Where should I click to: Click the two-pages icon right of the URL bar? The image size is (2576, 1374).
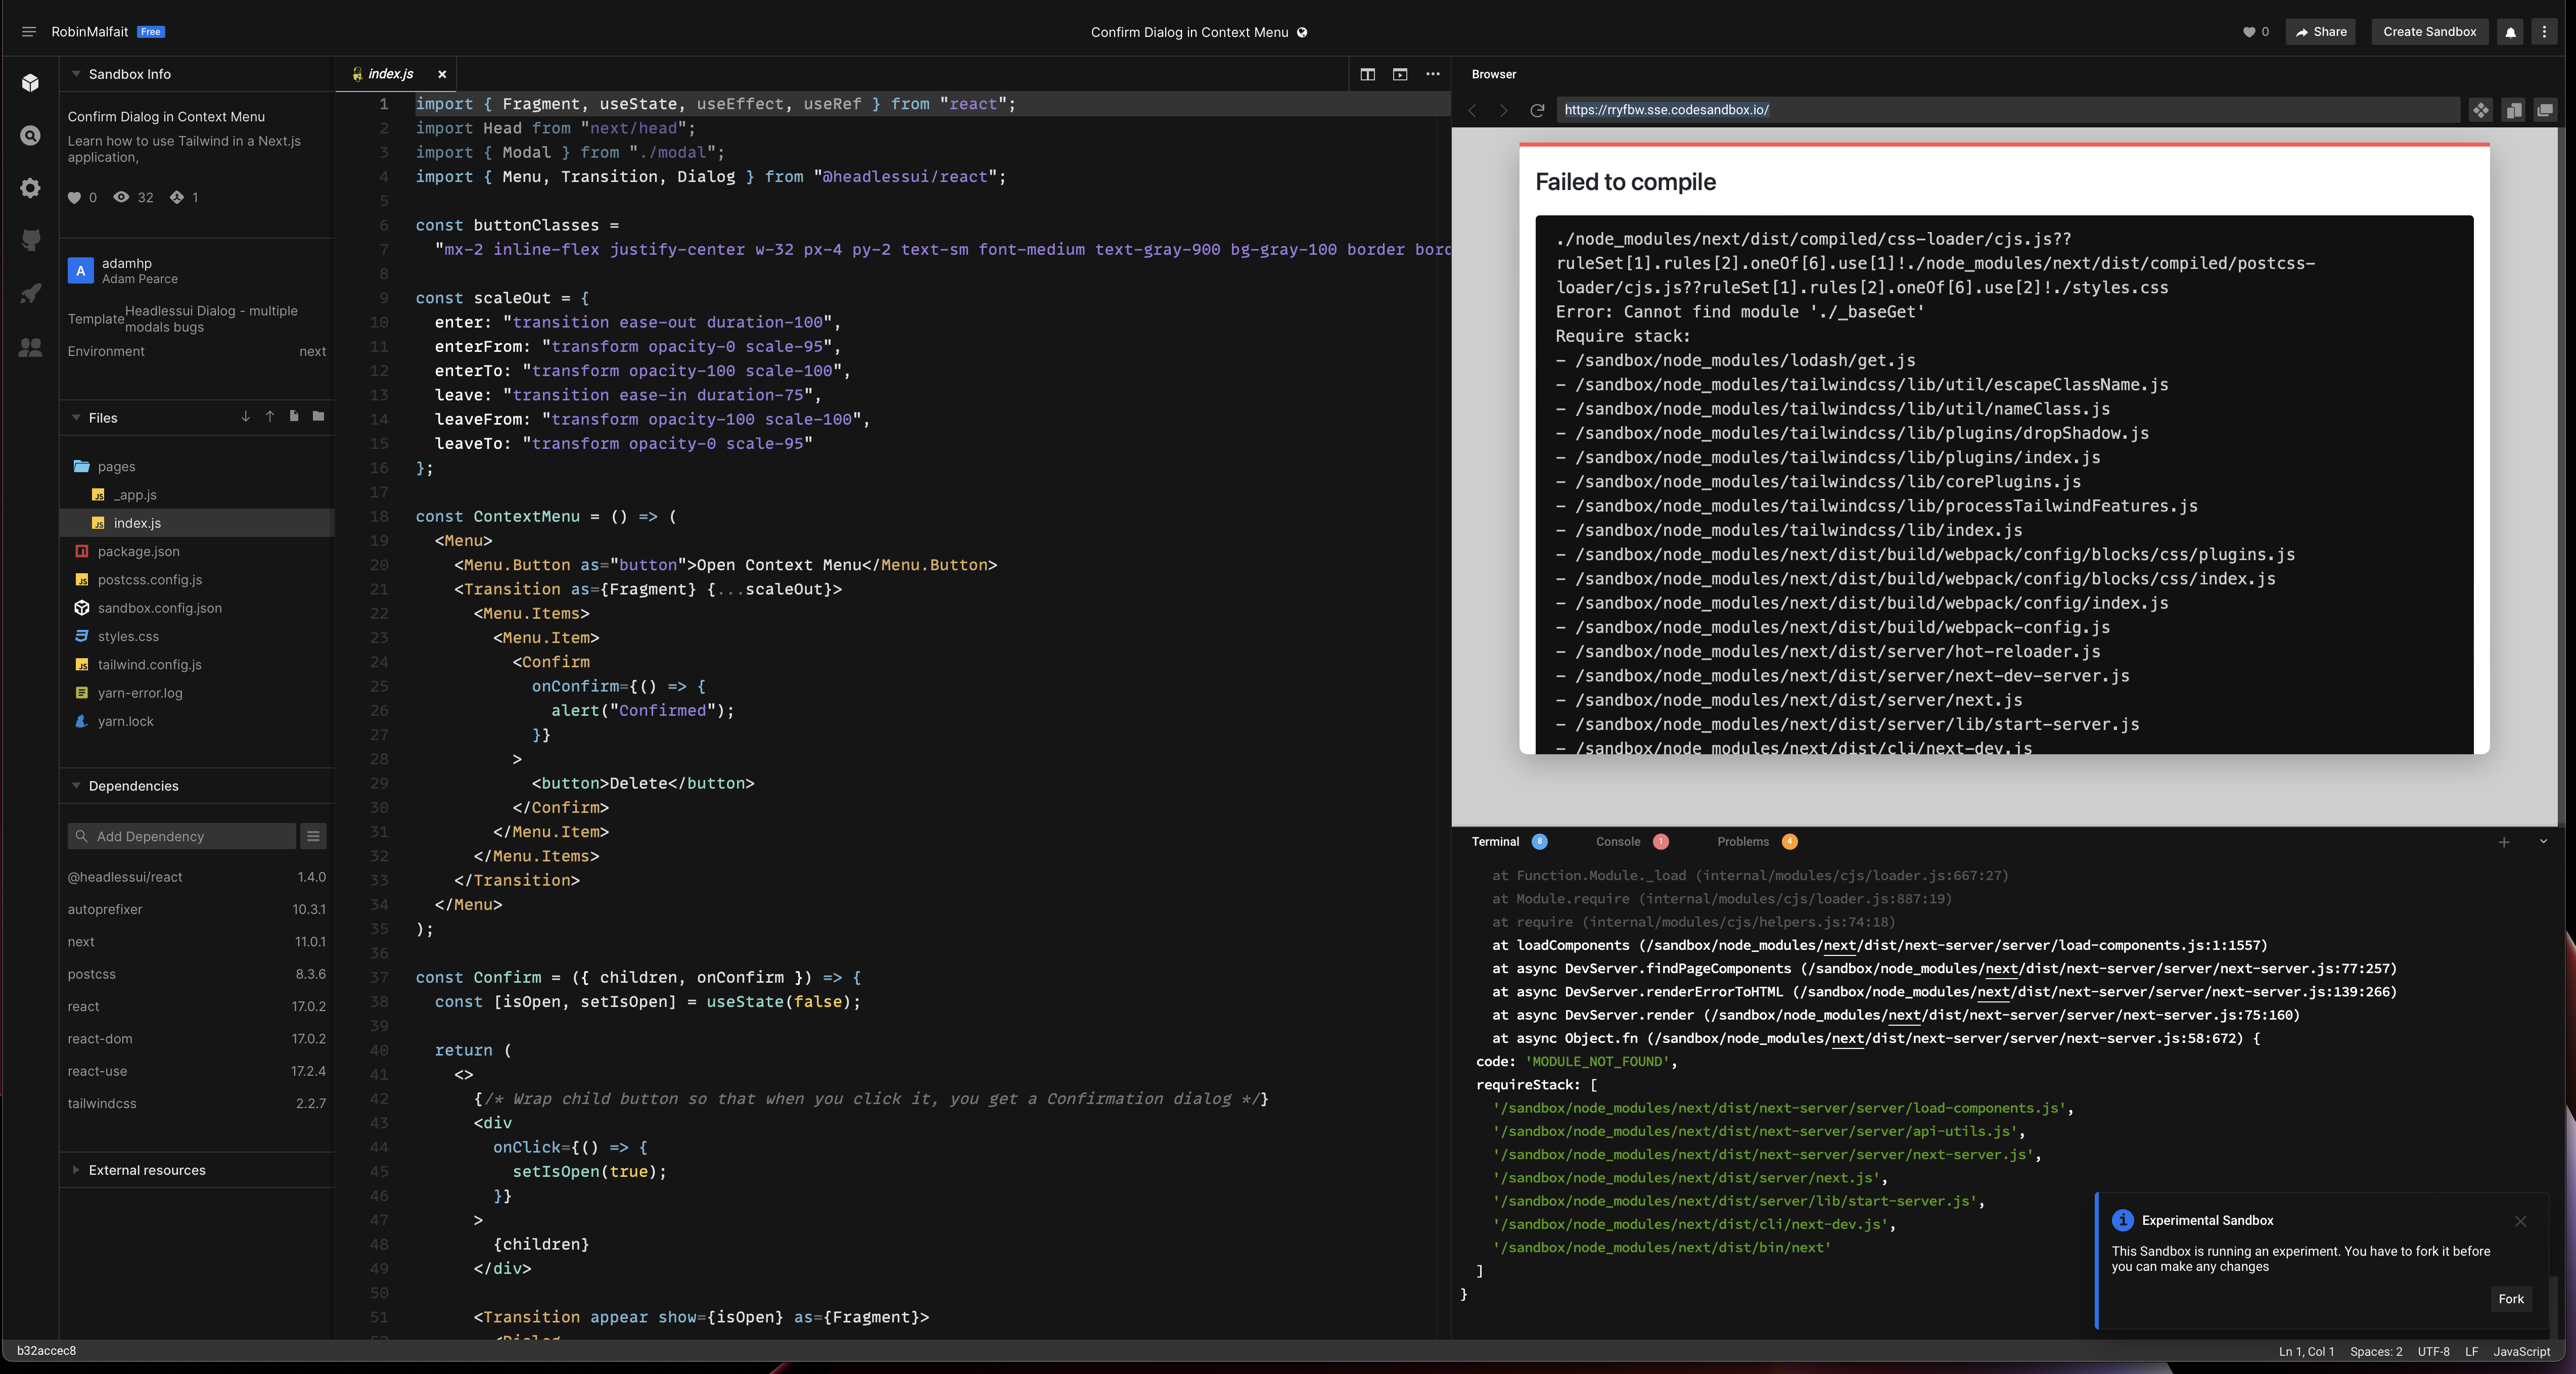(2513, 110)
